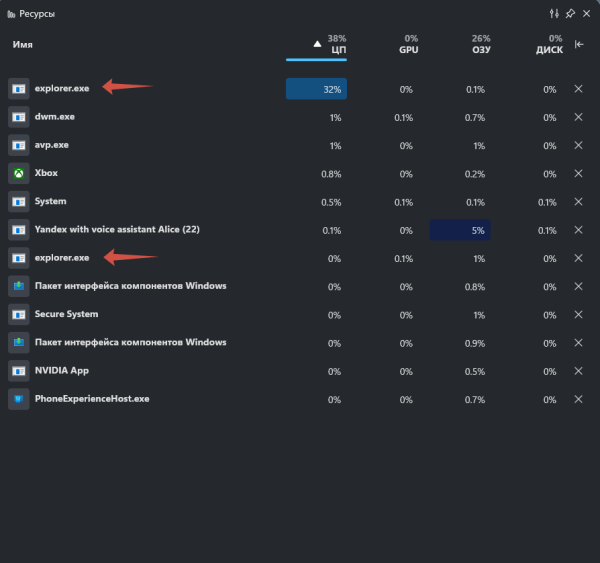Click the highlighted 5% RAM cell

[x=460, y=230]
